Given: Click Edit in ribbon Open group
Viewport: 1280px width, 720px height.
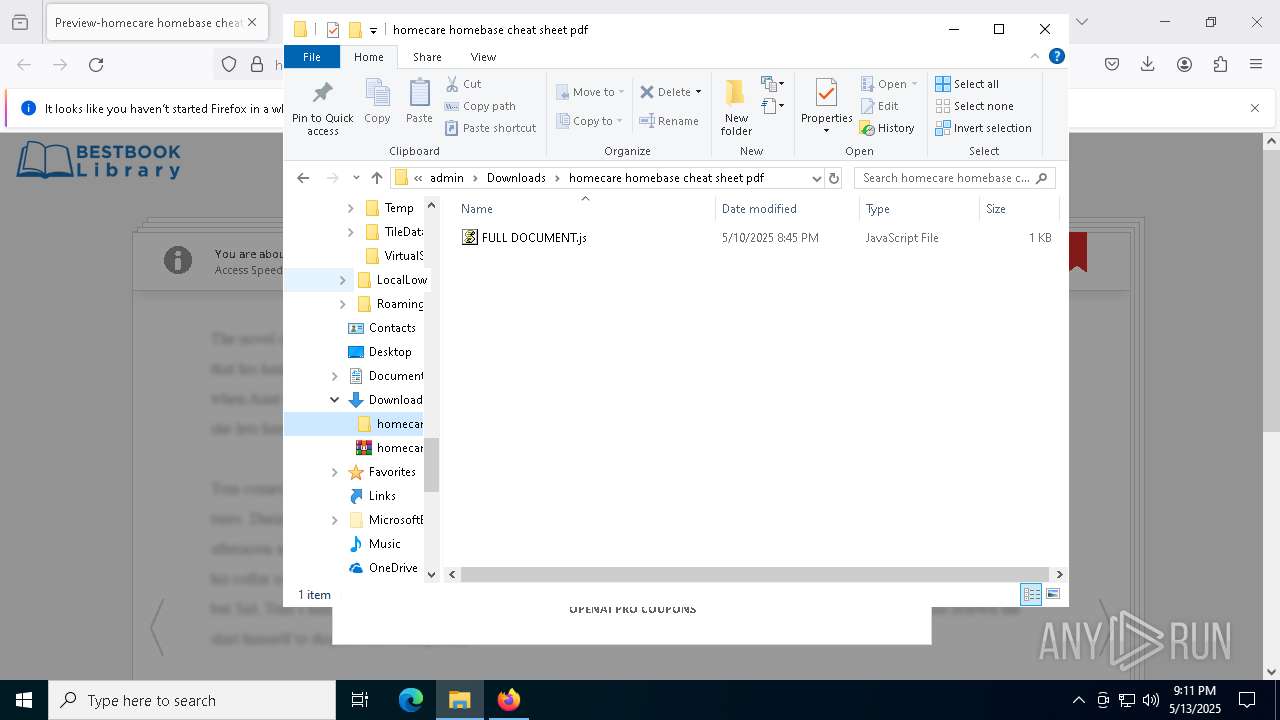Looking at the screenshot, I should (879, 106).
